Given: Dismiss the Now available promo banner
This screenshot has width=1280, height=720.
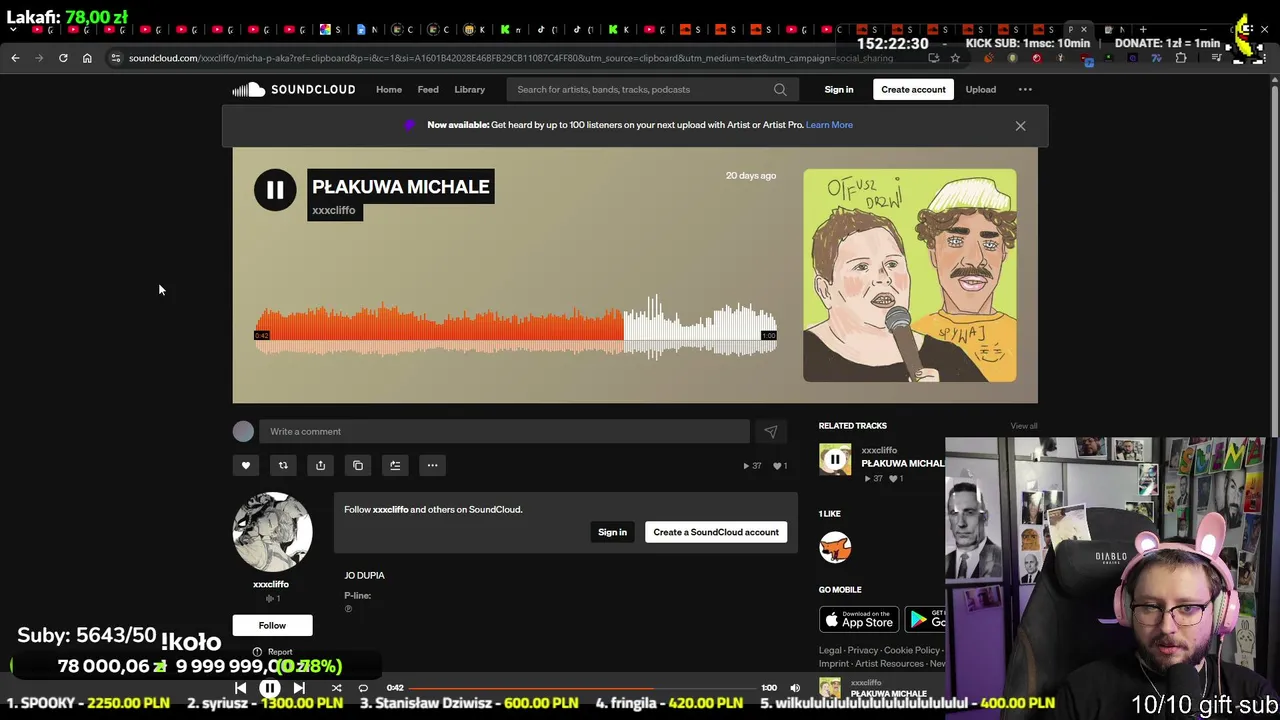Looking at the screenshot, I should pos(1020,126).
